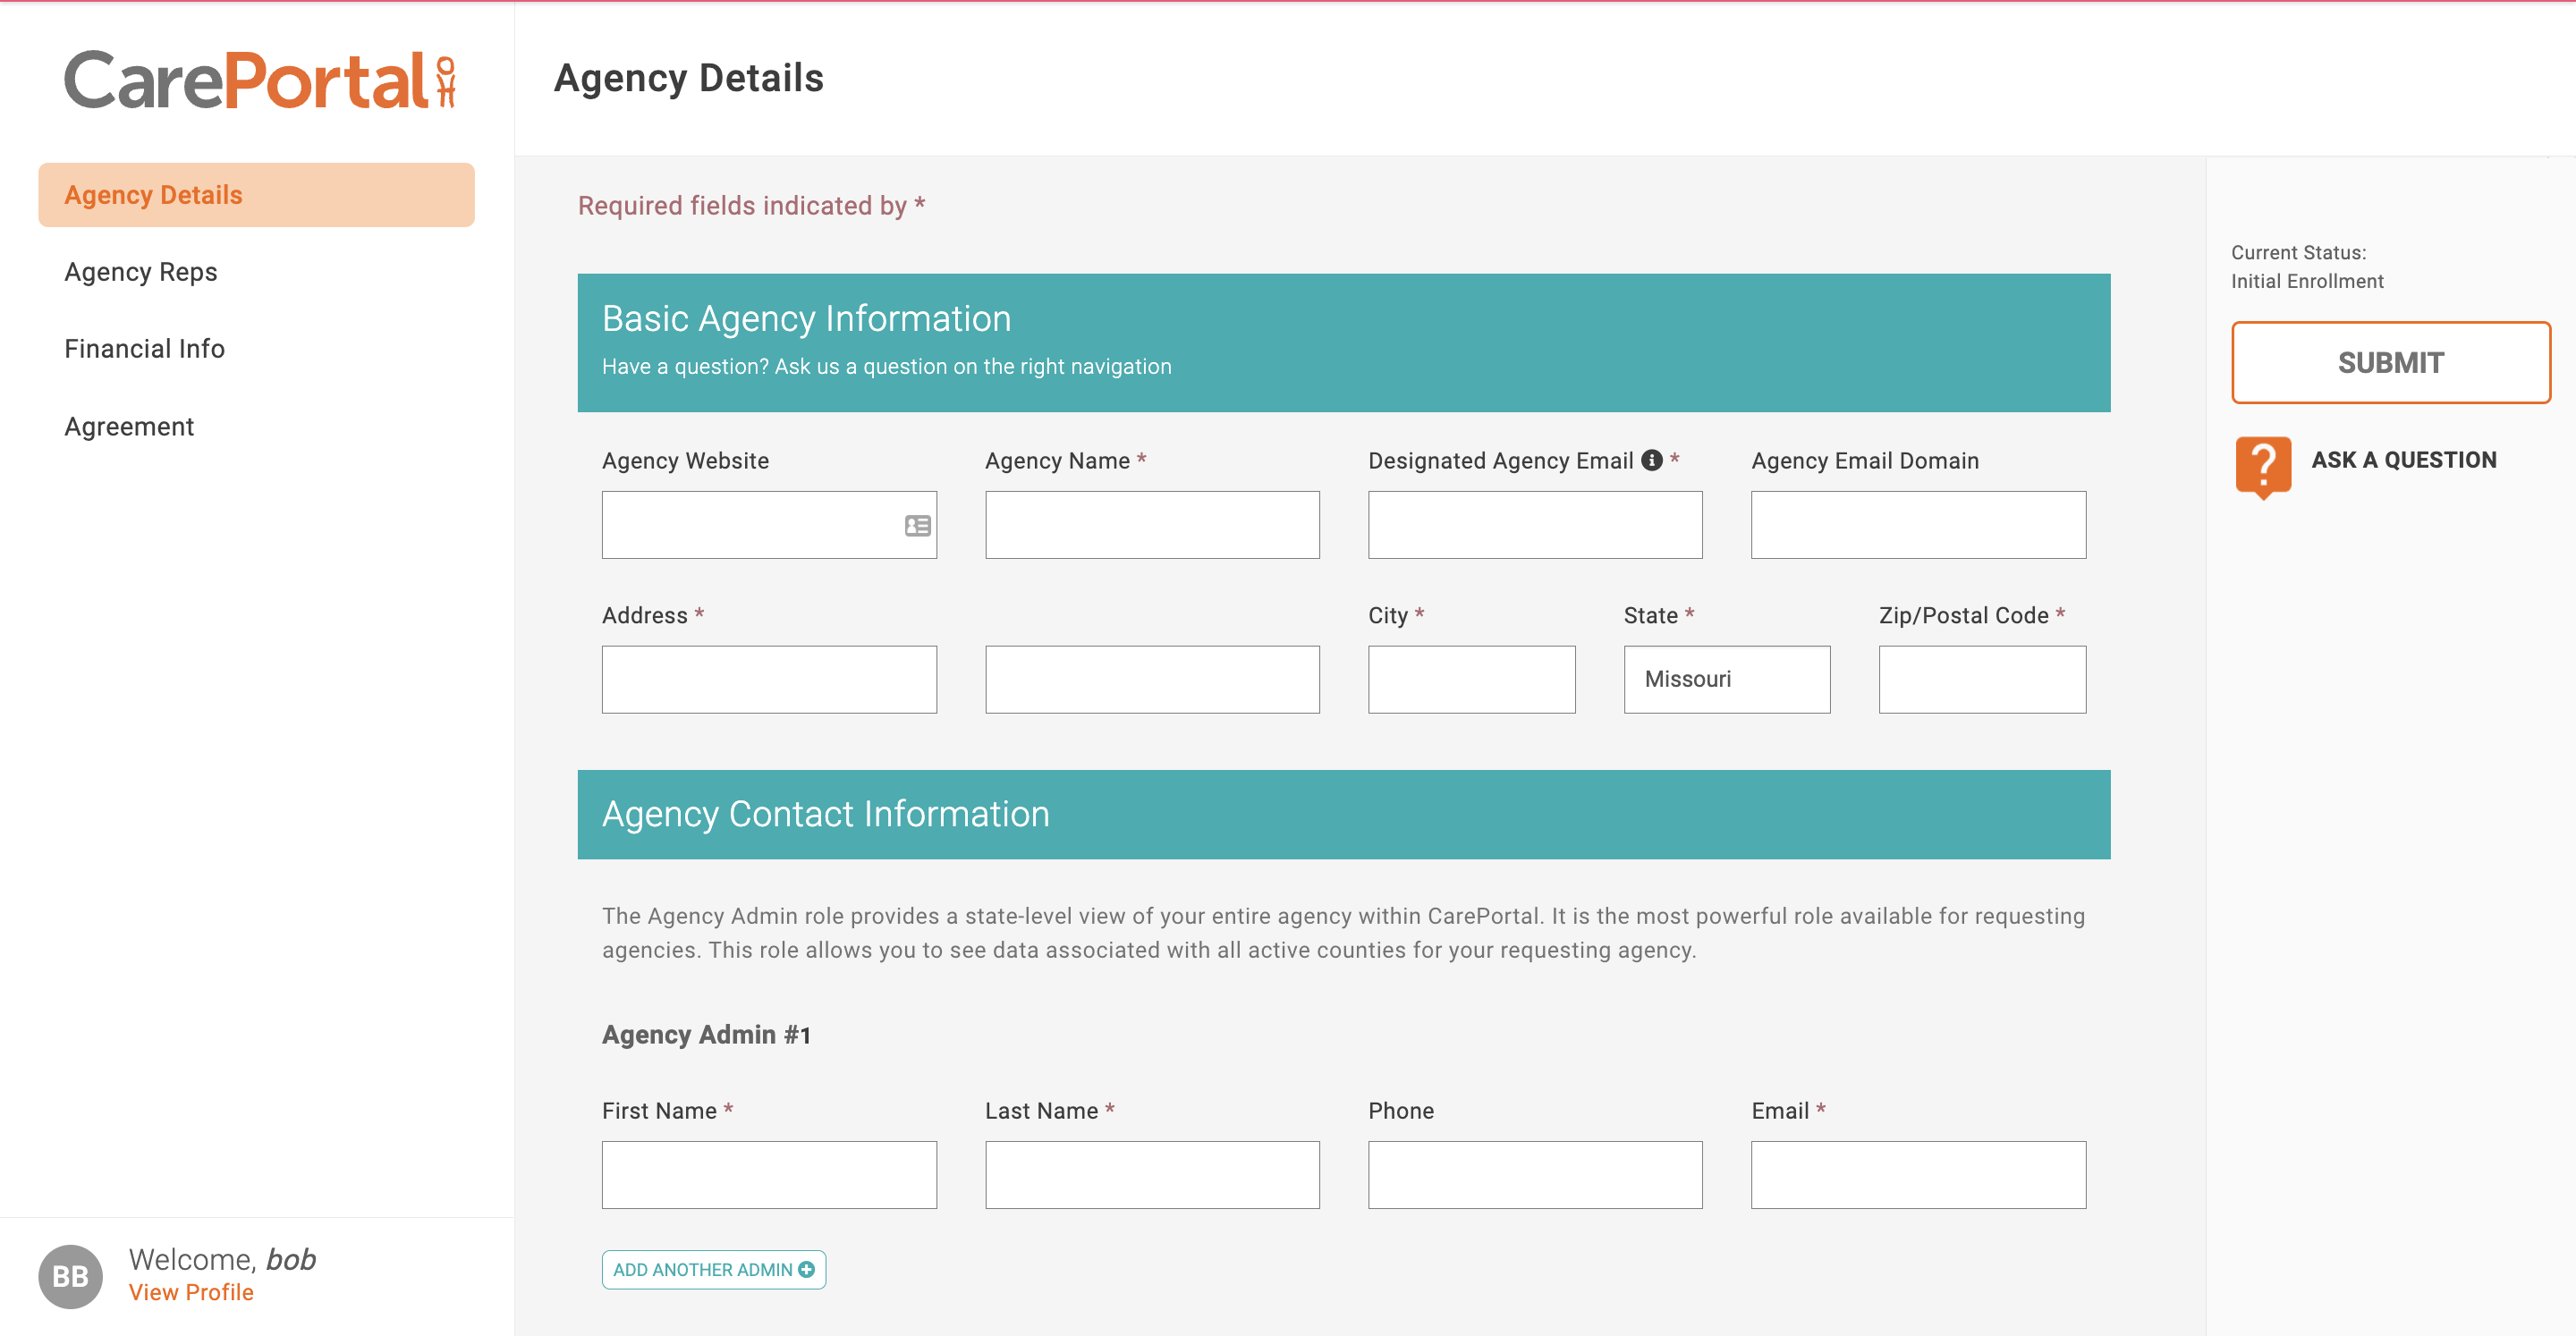
Task: Focus the Agency Admin First Name field
Action: coord(769,1175)
